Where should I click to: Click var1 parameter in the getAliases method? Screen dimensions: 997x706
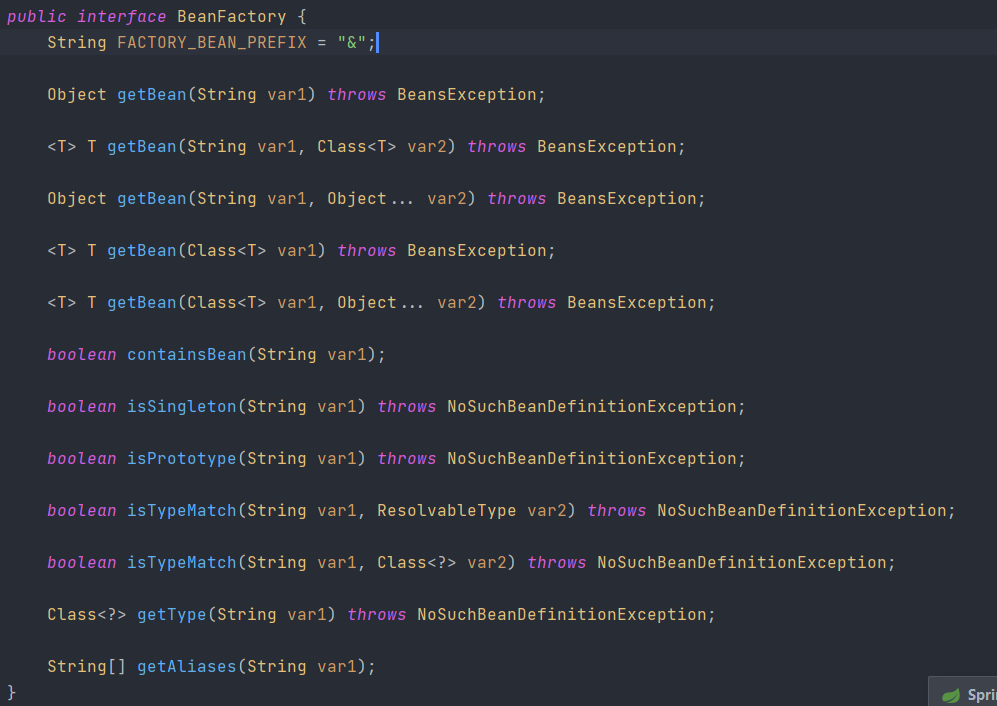[x=336, y=667]
